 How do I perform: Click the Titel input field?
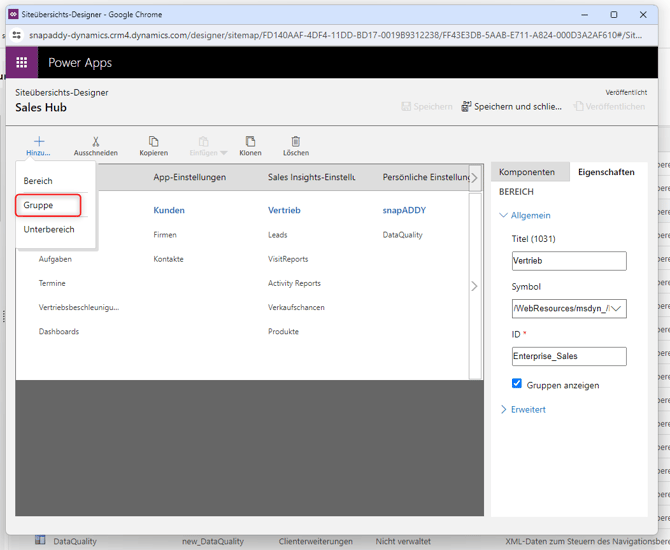(x=568, y=261)
